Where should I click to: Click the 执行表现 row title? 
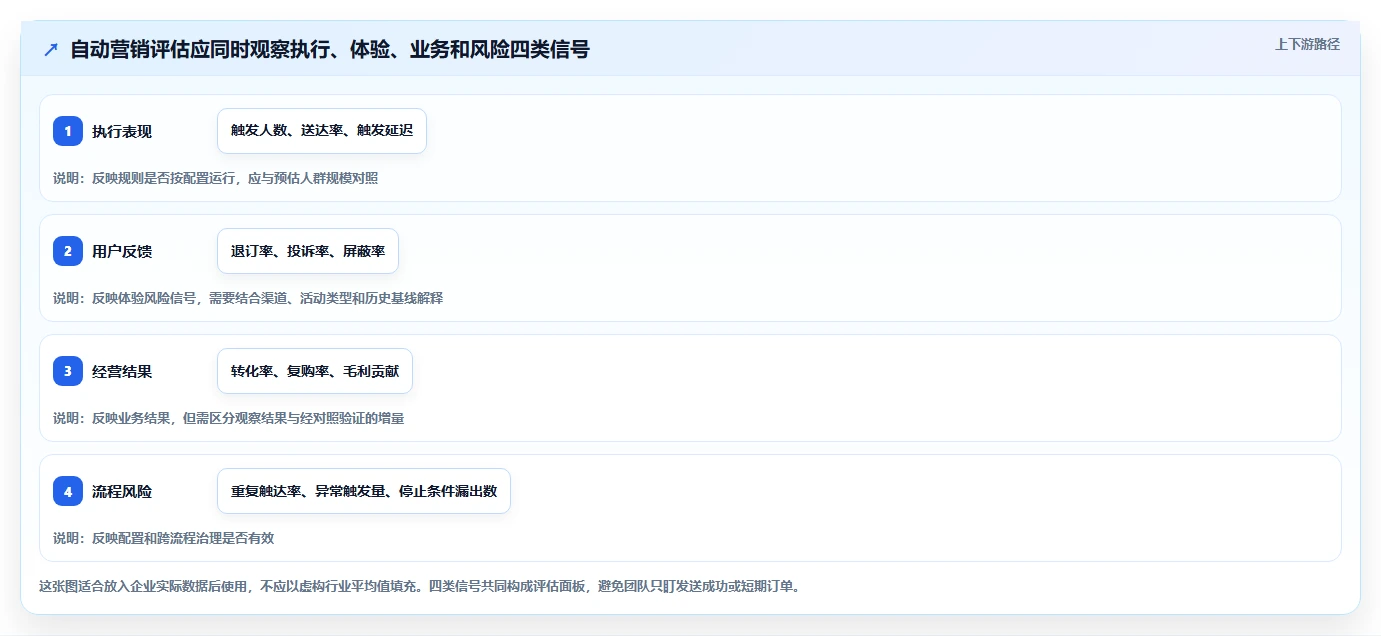[122, 131]
